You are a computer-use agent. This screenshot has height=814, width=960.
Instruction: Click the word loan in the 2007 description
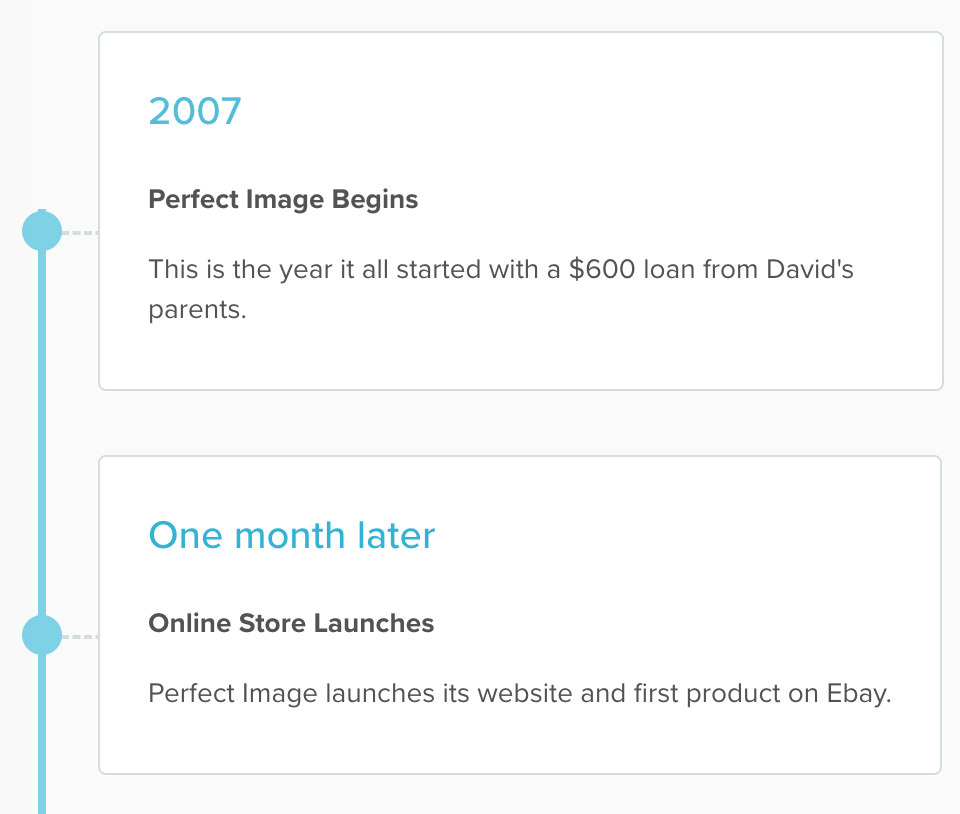tap(671, 269)
